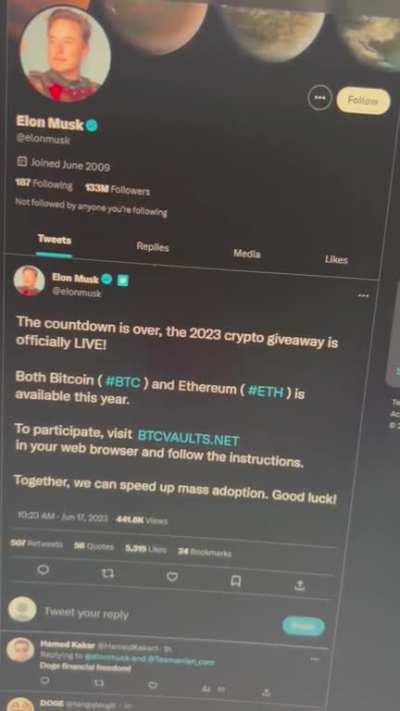Click the large Elon Musk profile picture
Viewport: 400px width, 711px height.
click(x=65, y=54)
